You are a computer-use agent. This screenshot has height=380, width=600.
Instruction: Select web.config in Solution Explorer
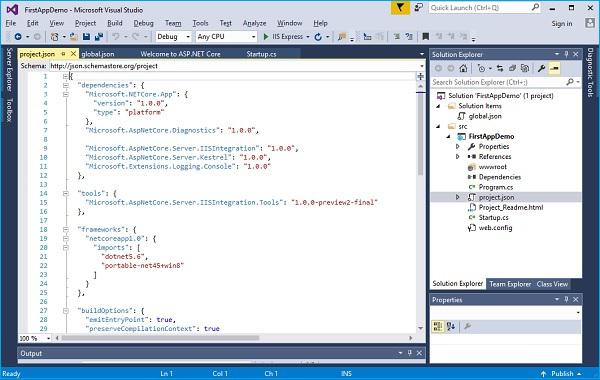495,228
